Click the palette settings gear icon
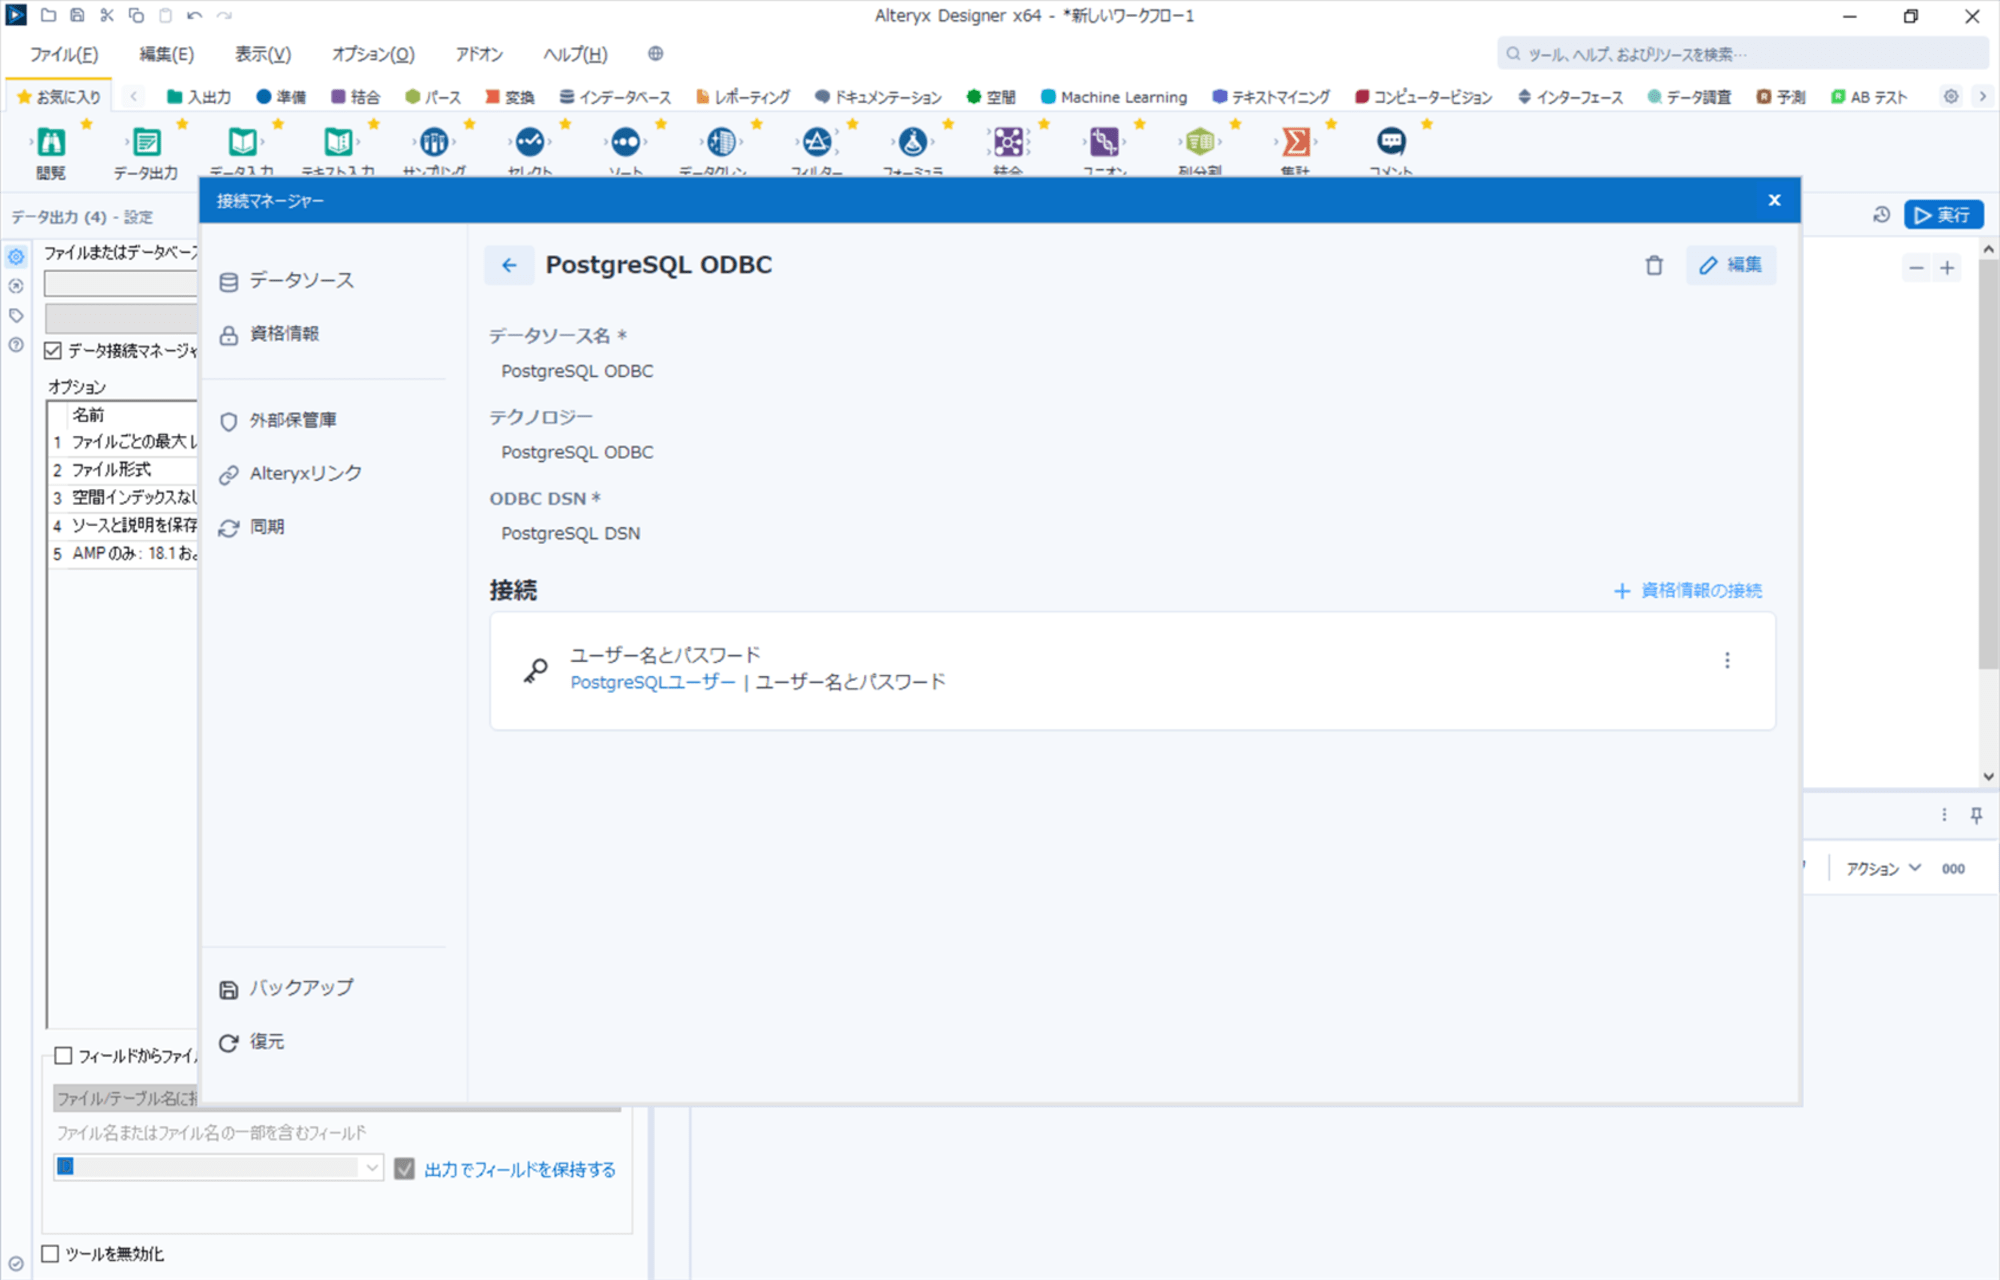 tap(1950, 97)
